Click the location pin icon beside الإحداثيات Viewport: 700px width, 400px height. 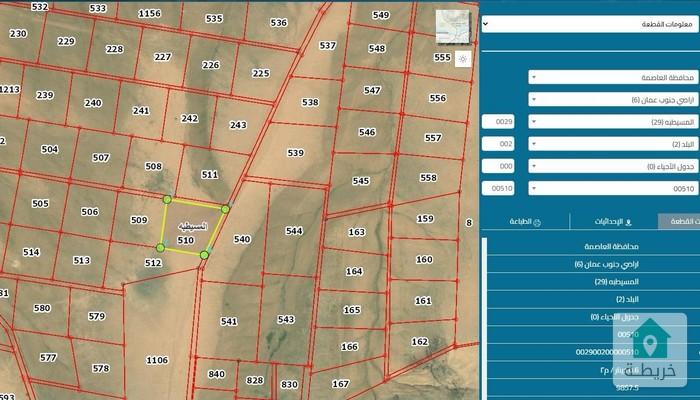coord(629,222)
